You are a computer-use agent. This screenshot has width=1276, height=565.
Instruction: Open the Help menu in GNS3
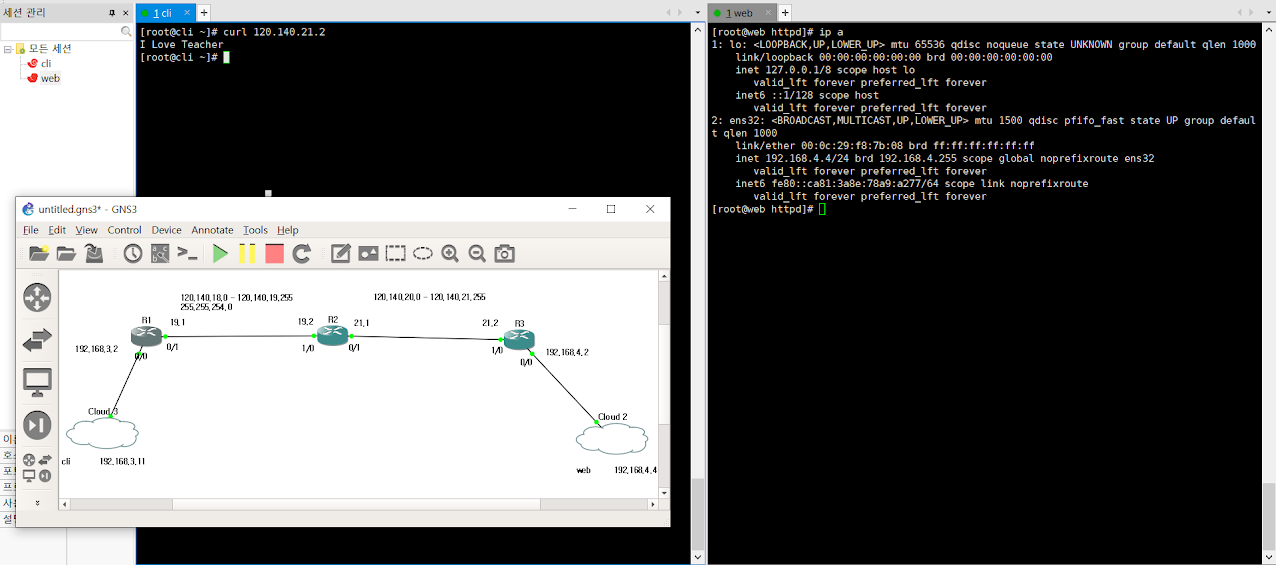click(288, 230)
